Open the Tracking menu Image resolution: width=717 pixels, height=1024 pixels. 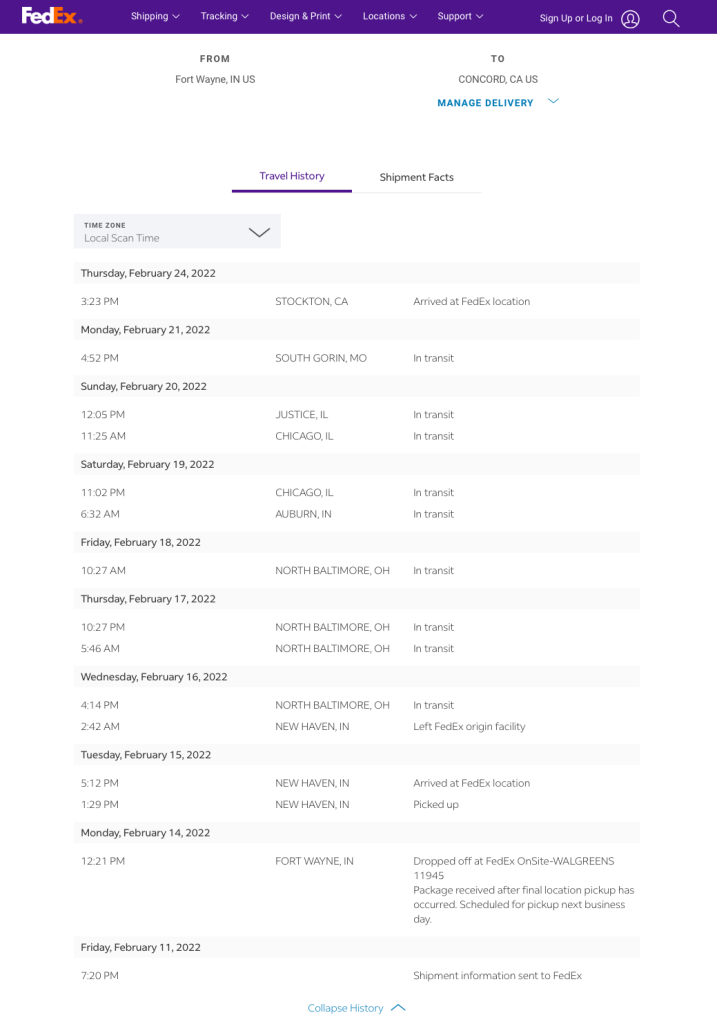click(219, 17)
